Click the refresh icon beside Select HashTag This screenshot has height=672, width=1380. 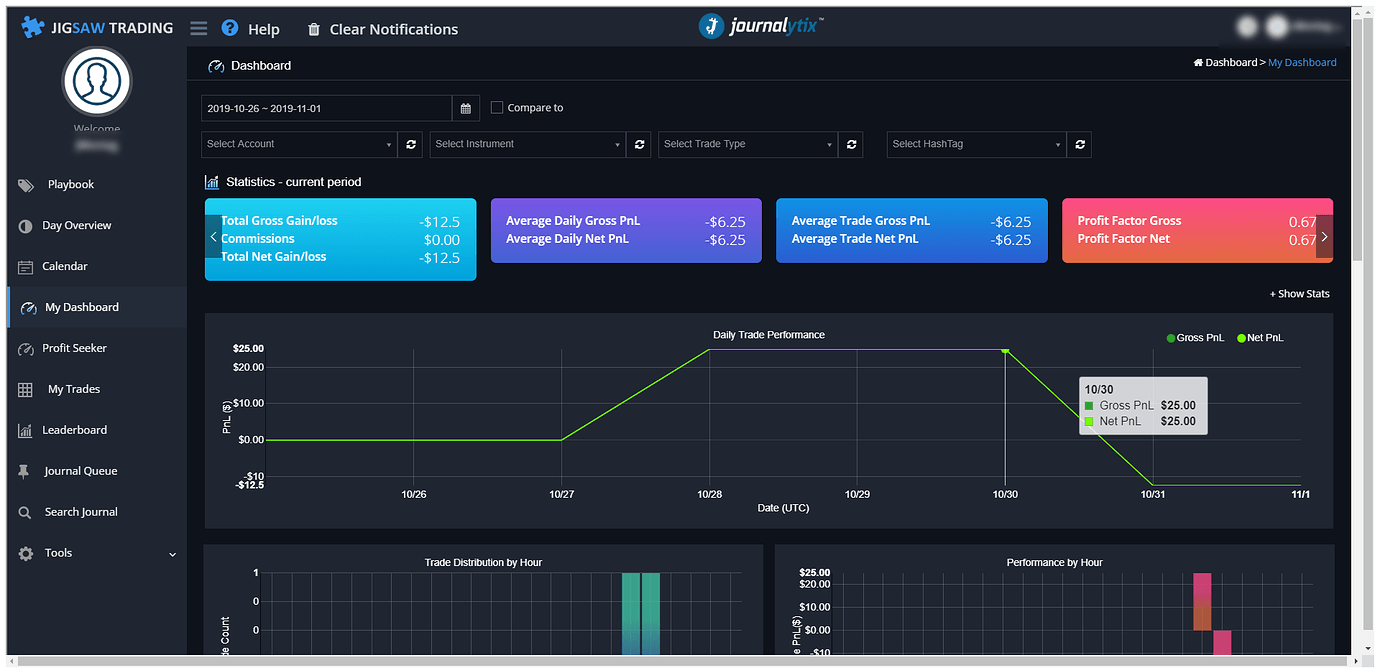coord(1079,144)
